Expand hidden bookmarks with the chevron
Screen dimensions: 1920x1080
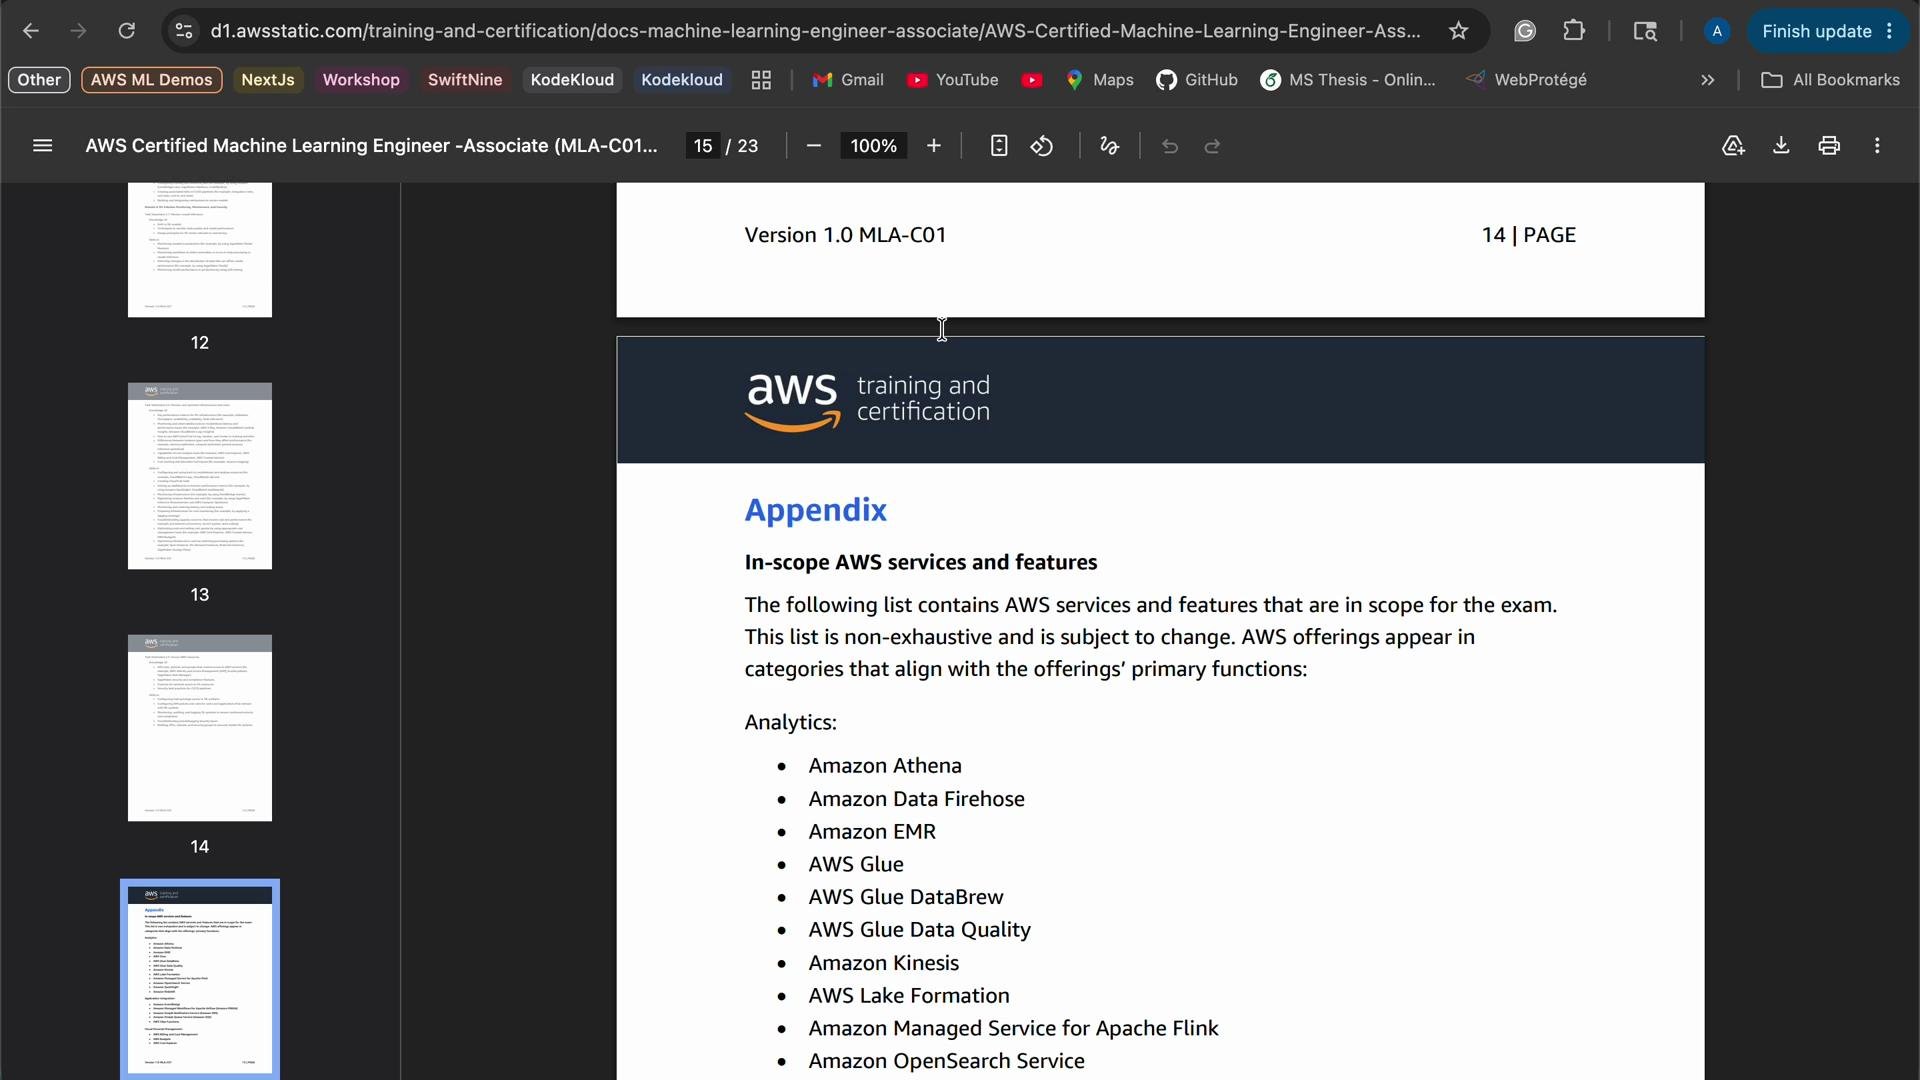coord(1708,80)
